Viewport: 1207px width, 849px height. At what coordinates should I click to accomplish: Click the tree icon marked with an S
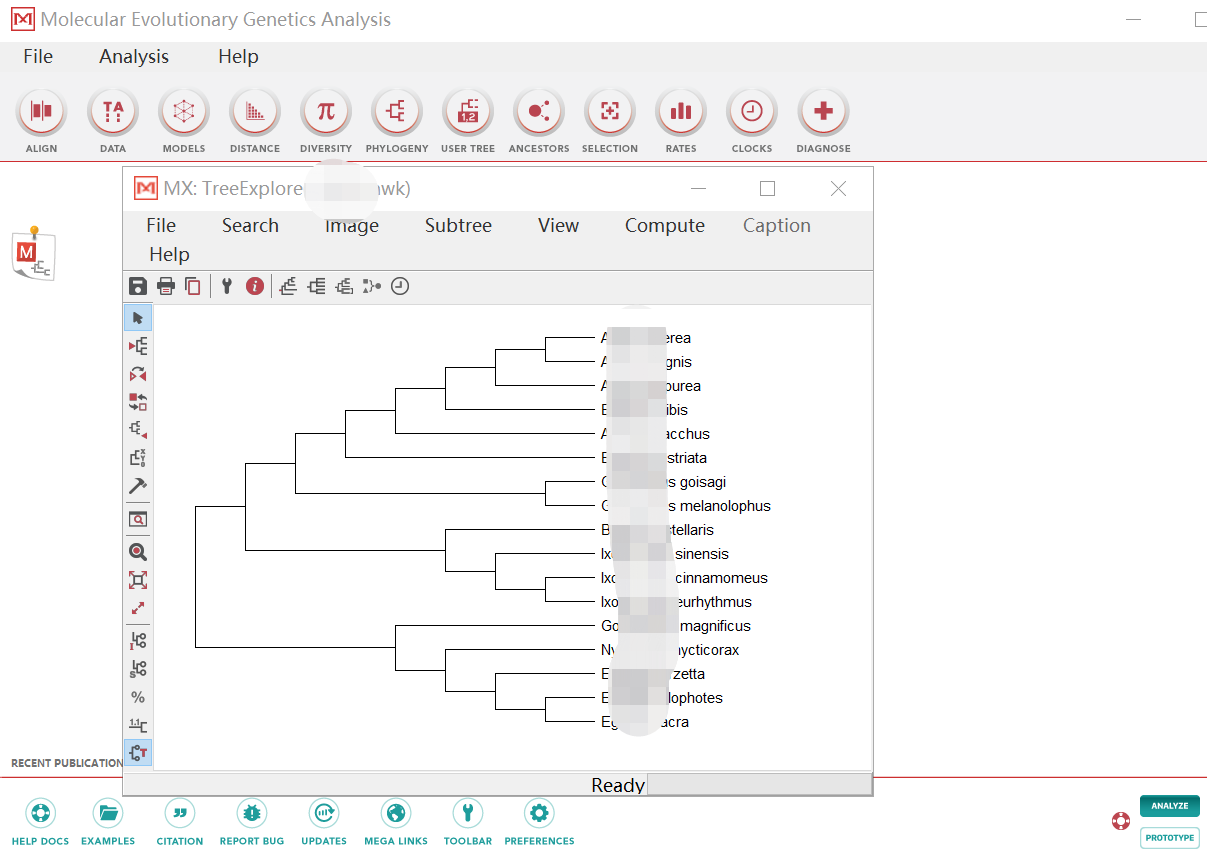pyautogui.click(x=138, y=669)
